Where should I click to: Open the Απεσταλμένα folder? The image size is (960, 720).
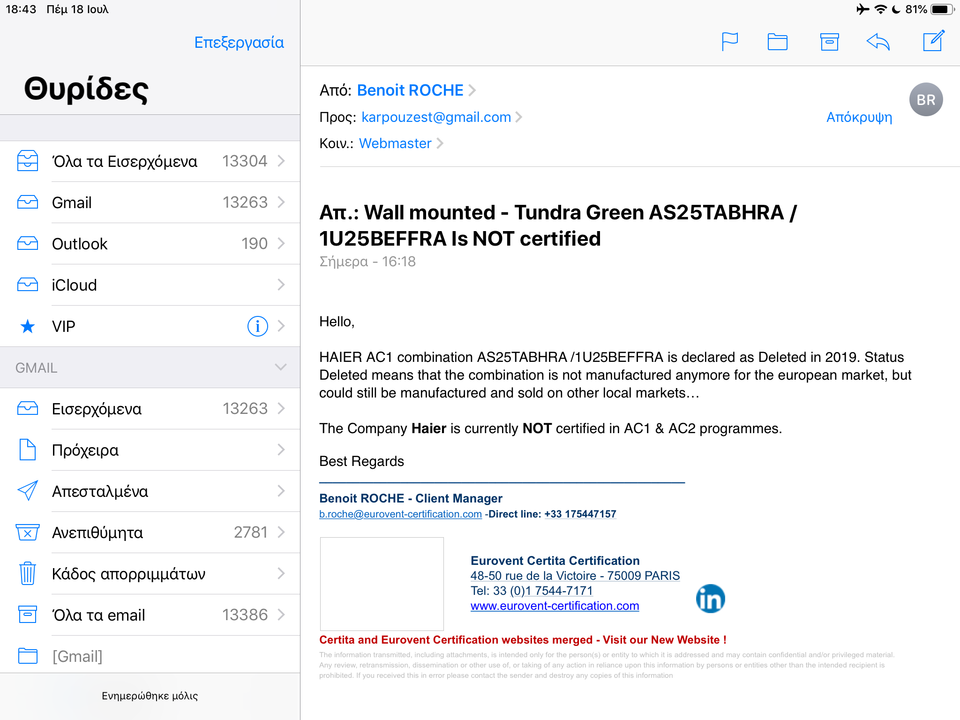tap(150, 490)
